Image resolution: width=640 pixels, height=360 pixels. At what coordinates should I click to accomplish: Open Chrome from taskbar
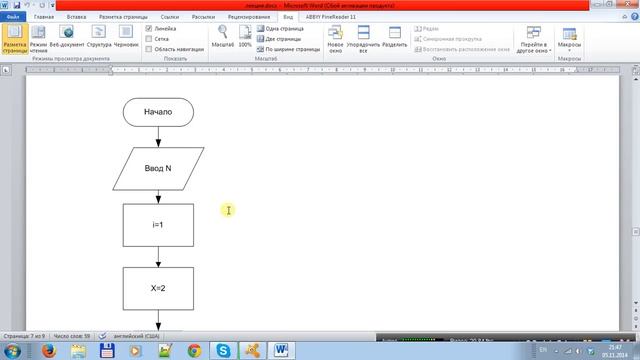(x=194, y=351)
